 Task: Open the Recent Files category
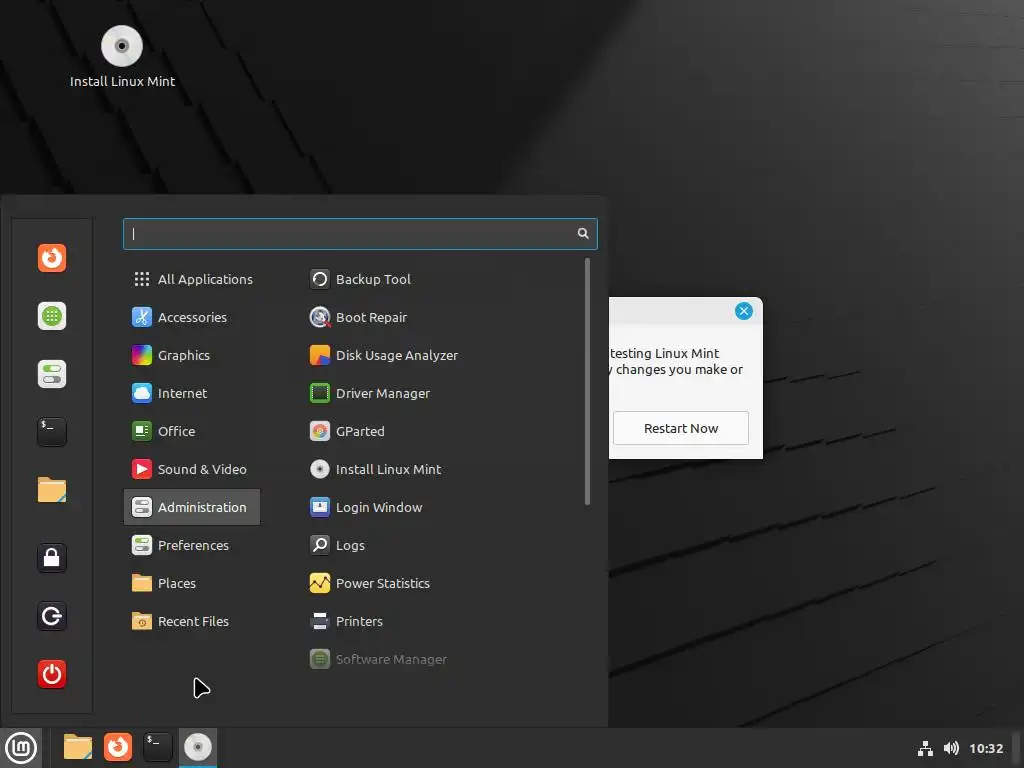tap(192, 621)
